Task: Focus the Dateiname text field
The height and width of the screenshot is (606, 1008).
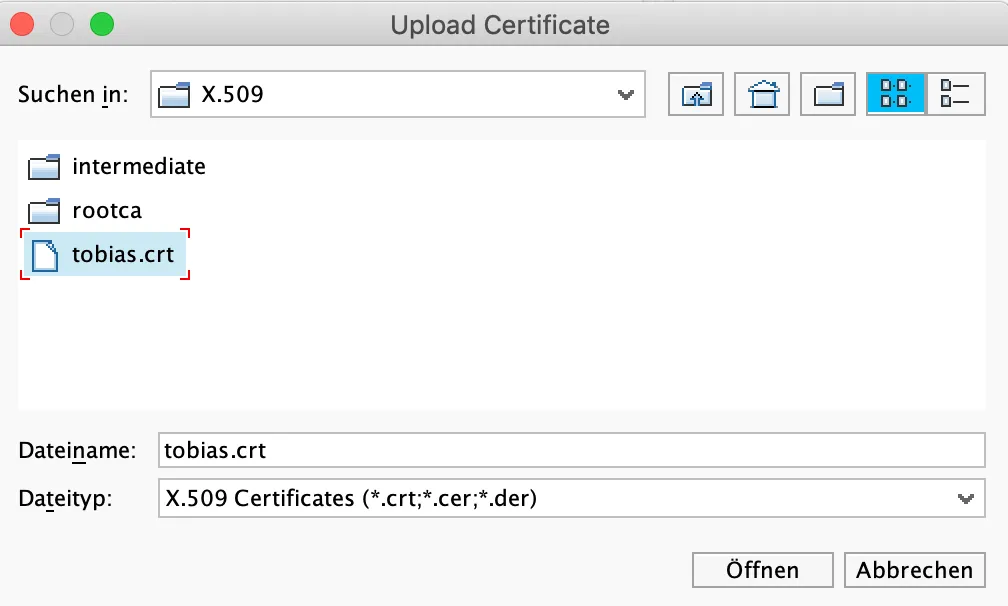Action: 571,450
